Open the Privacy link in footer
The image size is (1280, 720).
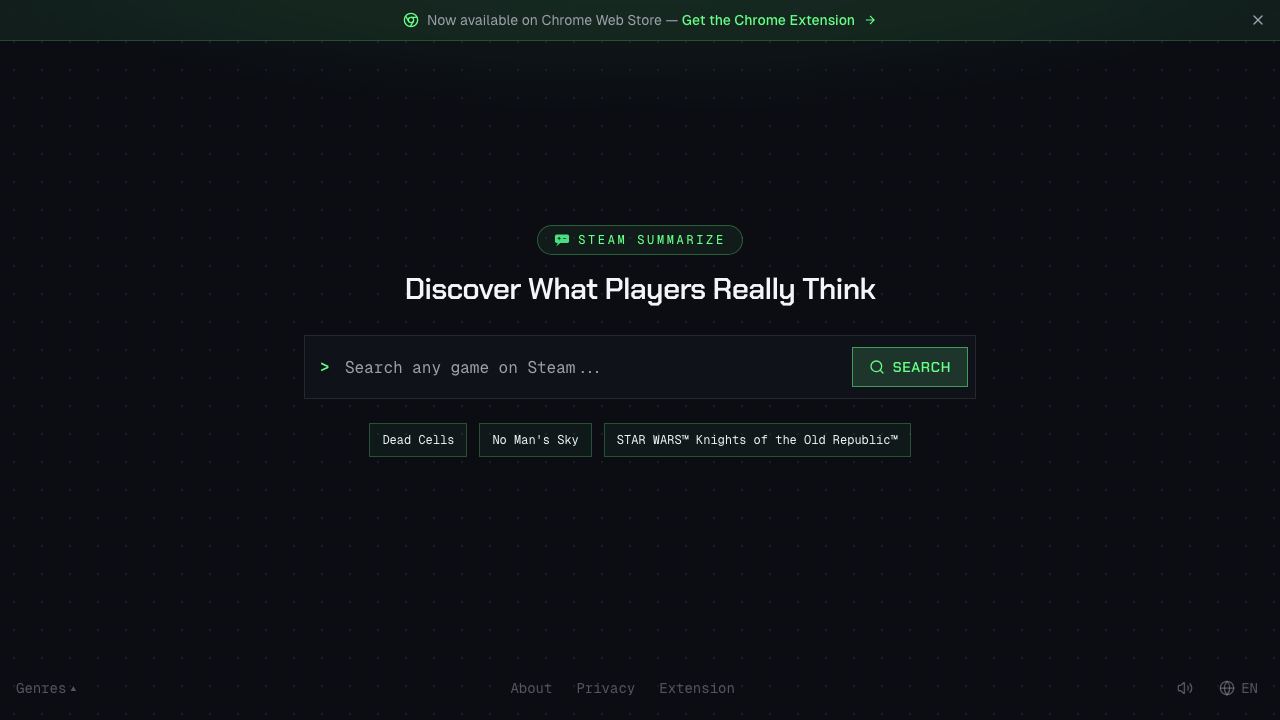tap(606, 688)
